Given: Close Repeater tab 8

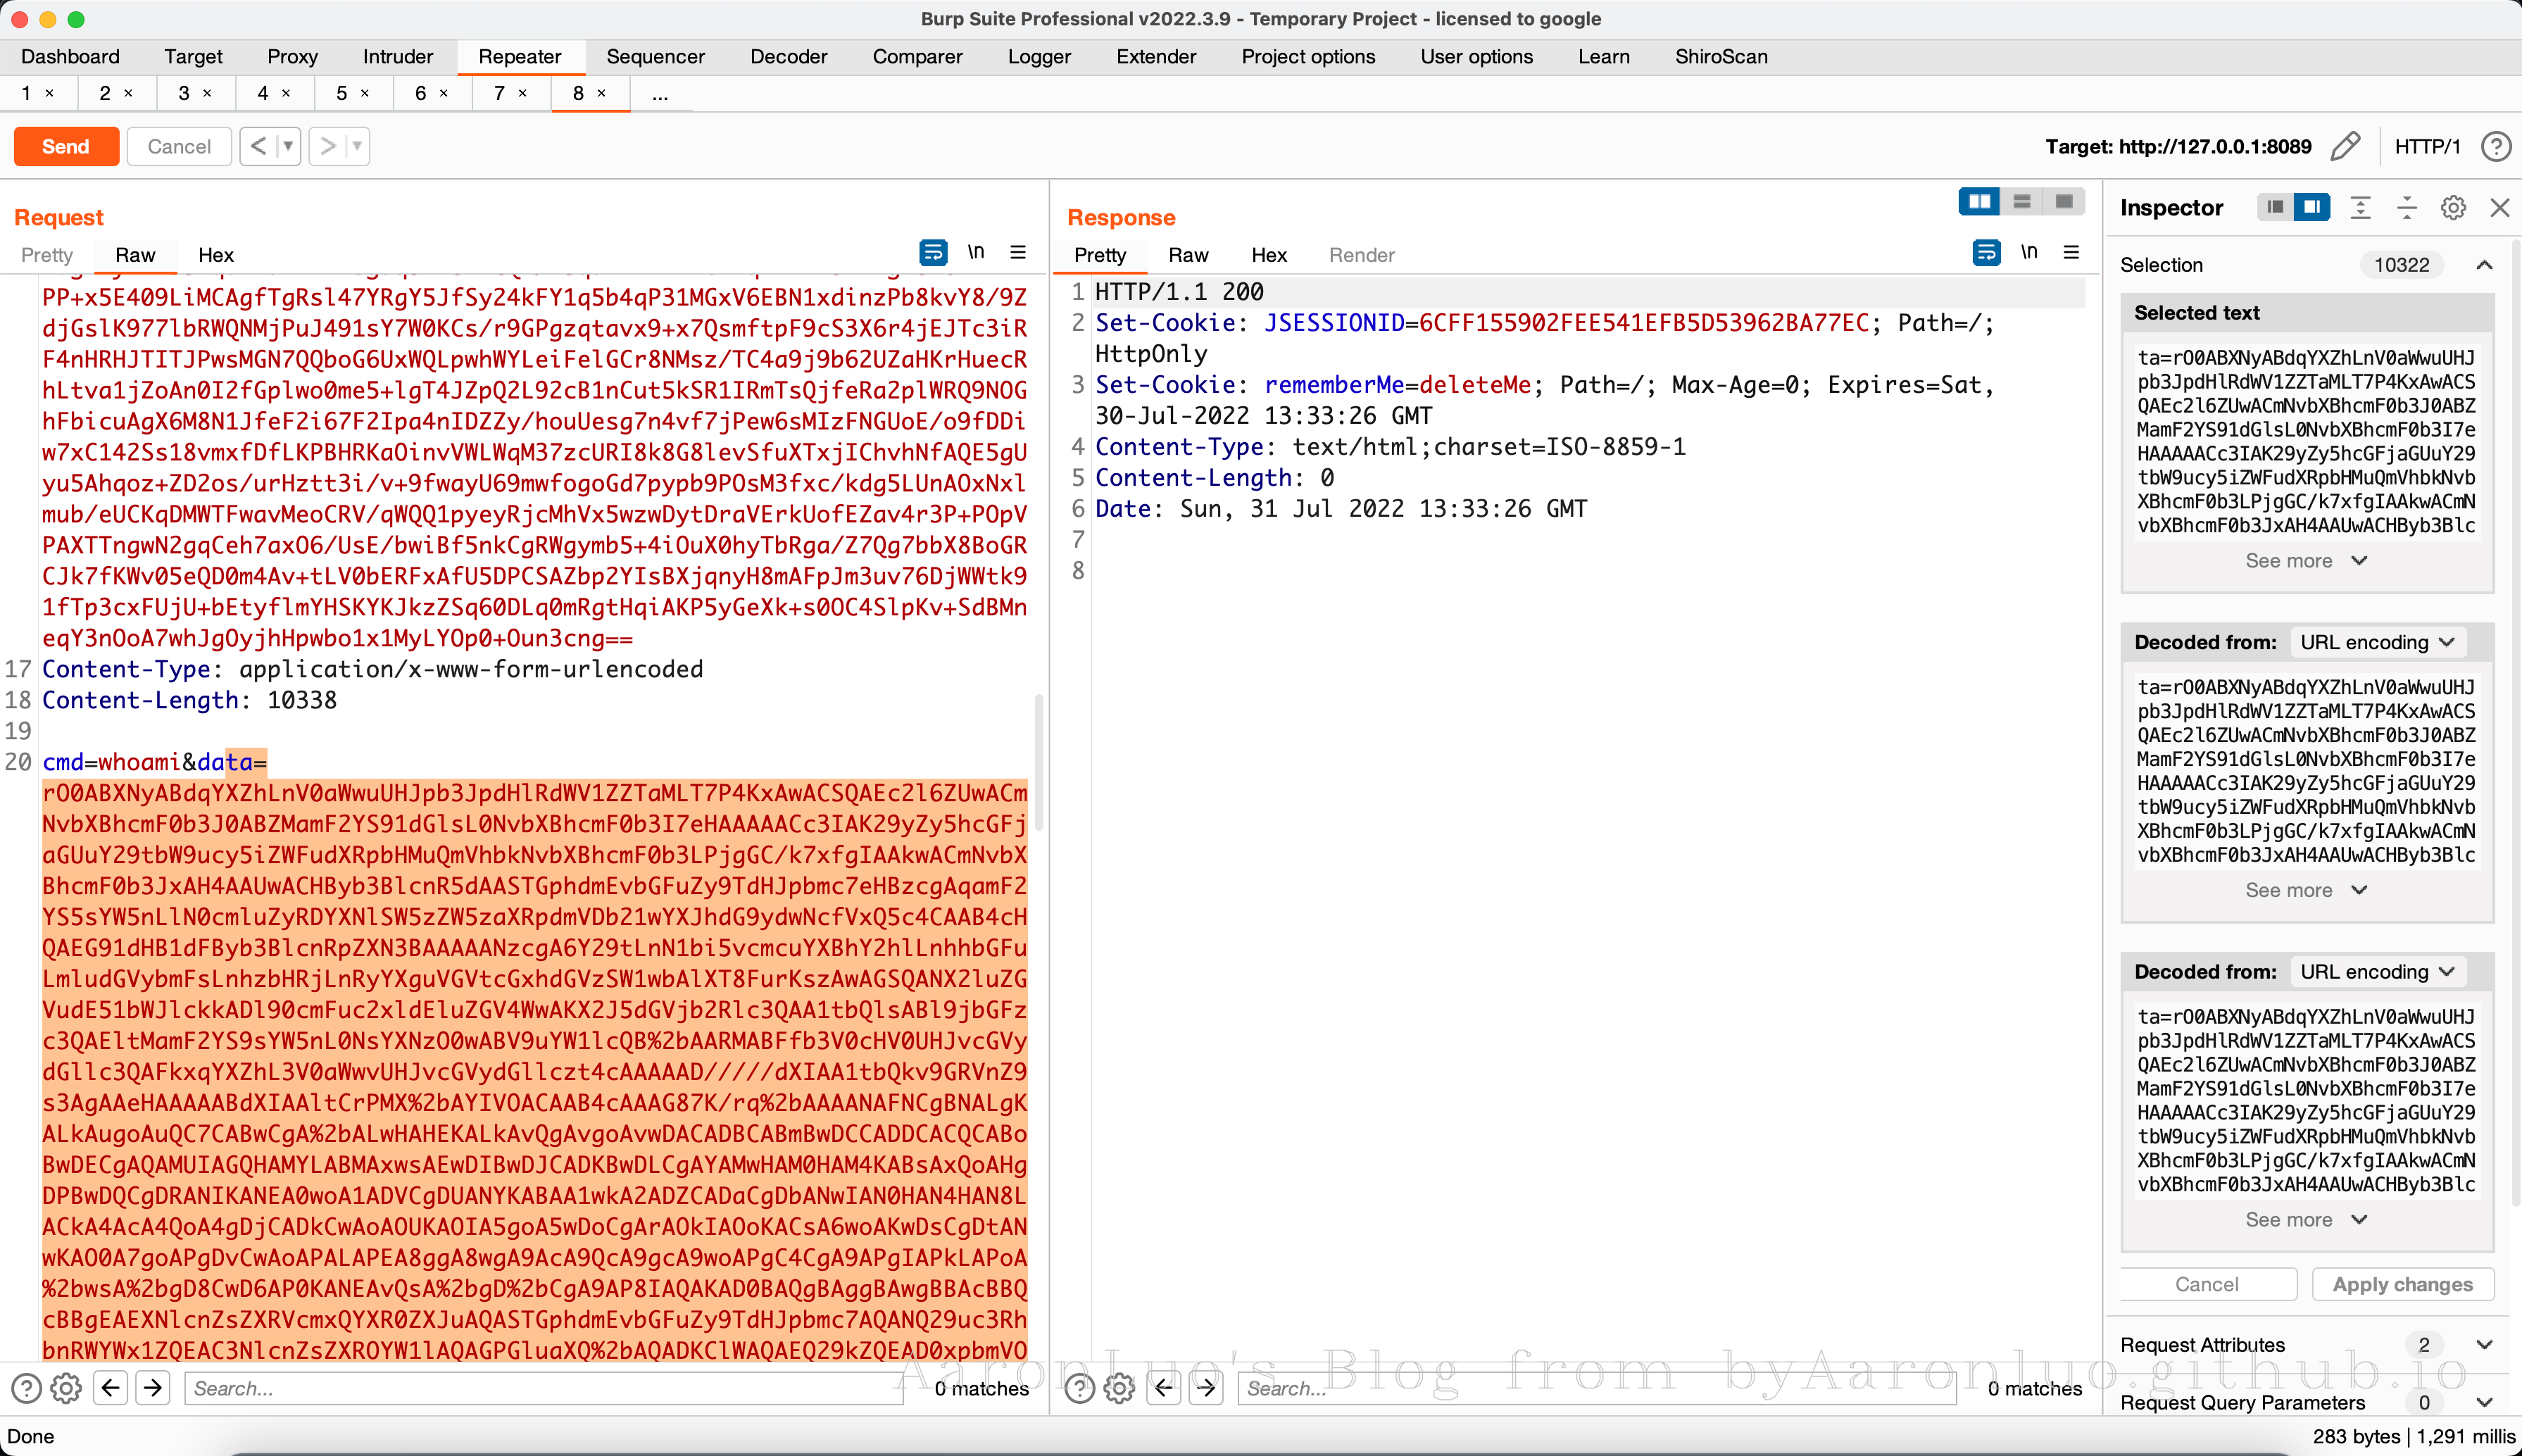Looking at the screenshot, I should (601, 93).
